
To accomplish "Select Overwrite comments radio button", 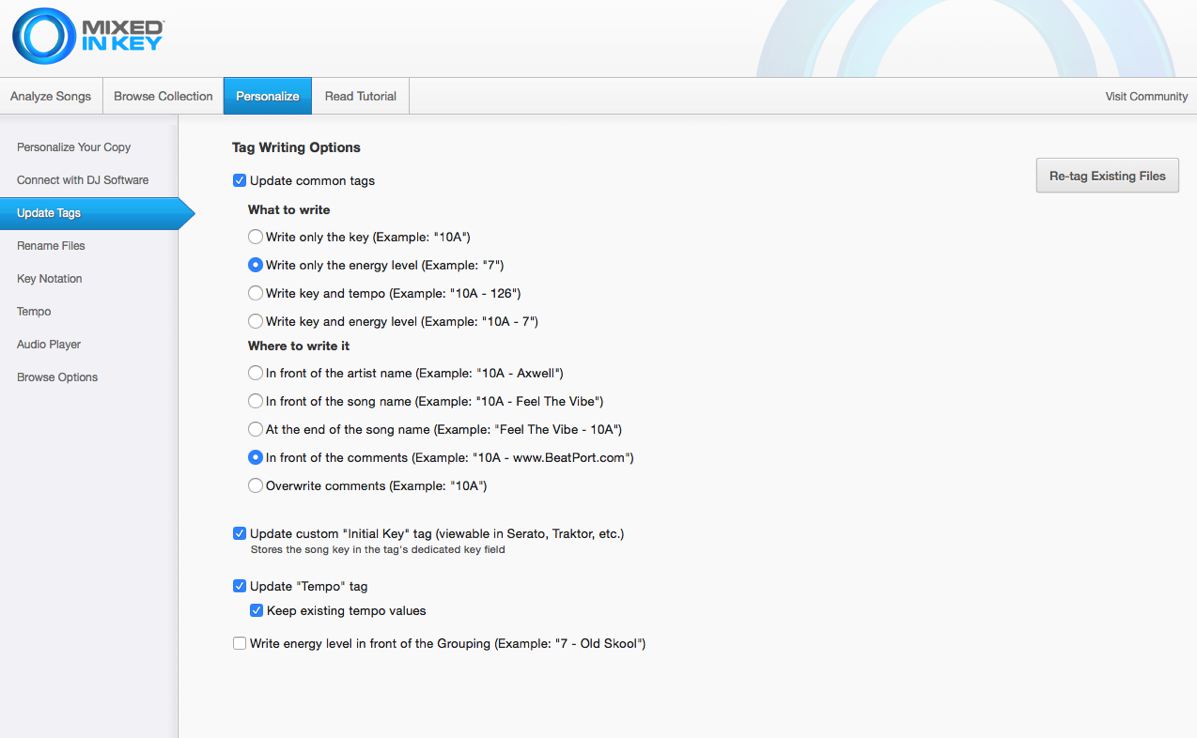I will tap(256, 486).
